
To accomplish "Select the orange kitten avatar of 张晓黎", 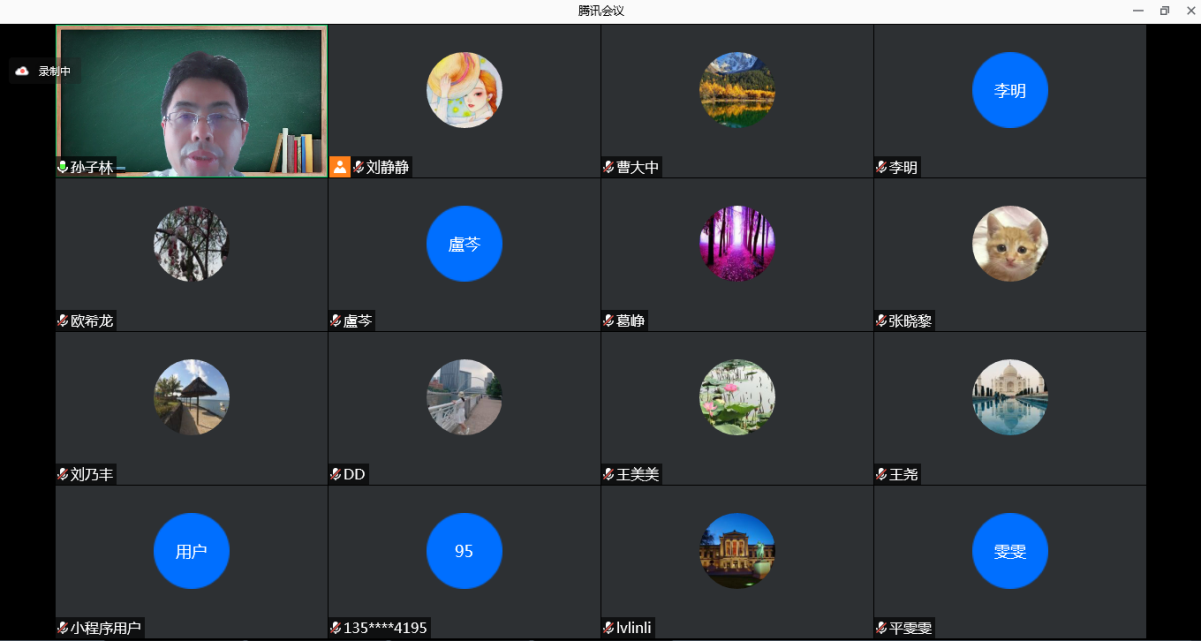I will click(x=1010, y=244).
